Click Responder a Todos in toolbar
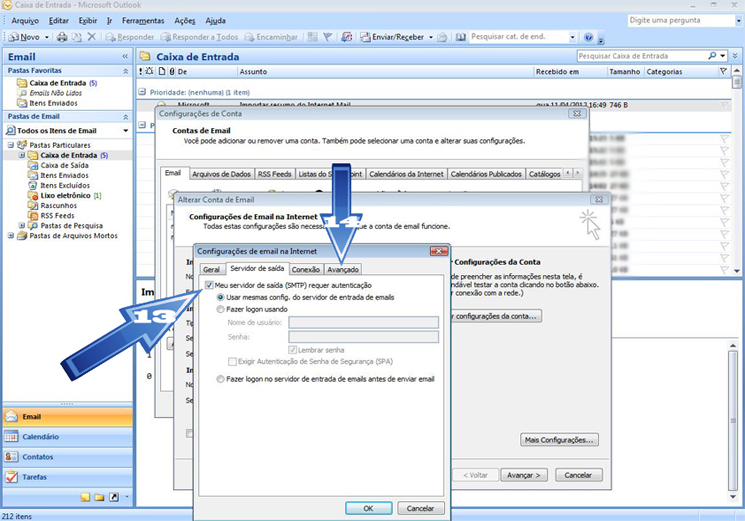This screenshot has height=521, width=745. [200, 37]
